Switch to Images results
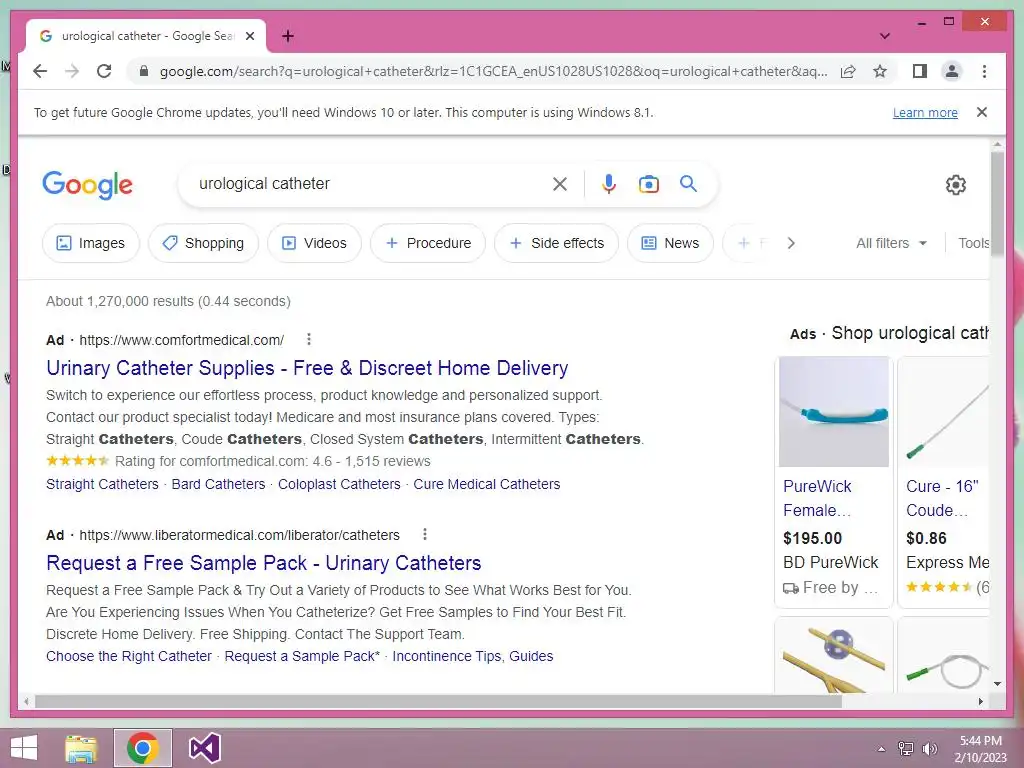Screen dimensions: 1024x768 (91, 243)
